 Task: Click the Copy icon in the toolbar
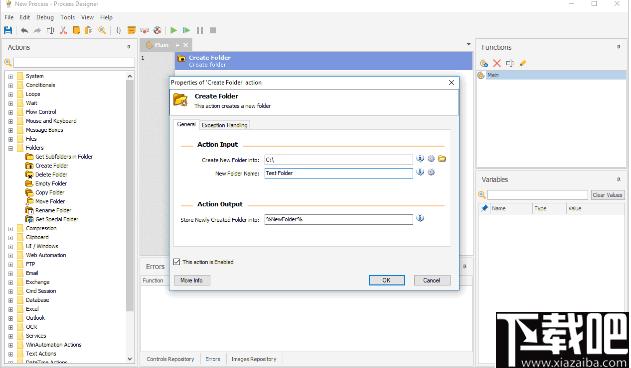[x=76, y=30]
